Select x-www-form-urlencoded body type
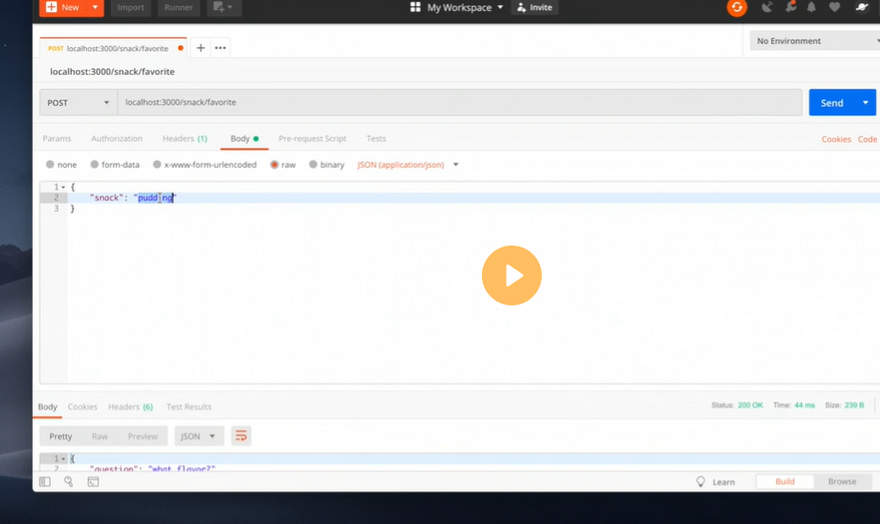Viewport: 880px width, 524px height. (205, 164)
